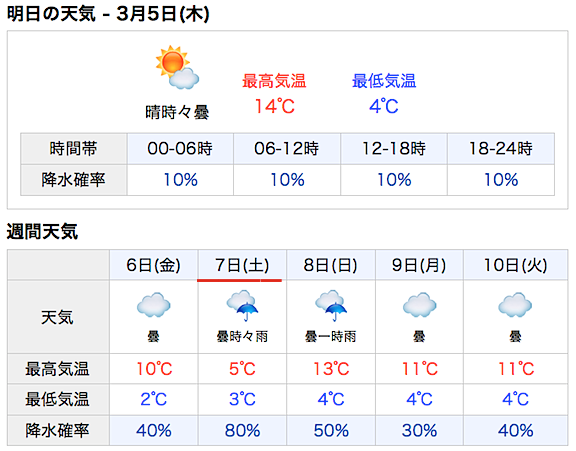Viewport: 576px width, 451px height.
Task: Click the cloud umbrella icon for 8日(日)
Action: 331,306
